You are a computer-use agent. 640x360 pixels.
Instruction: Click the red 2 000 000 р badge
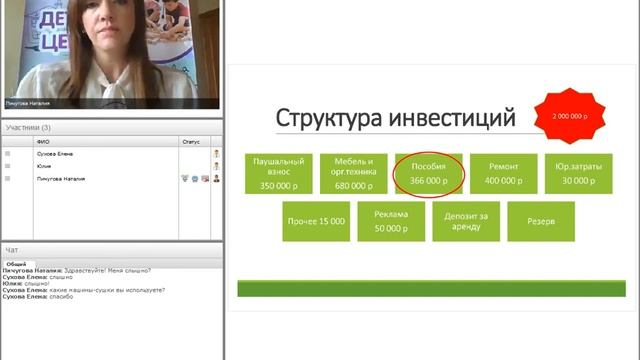[x=570, y=116]
